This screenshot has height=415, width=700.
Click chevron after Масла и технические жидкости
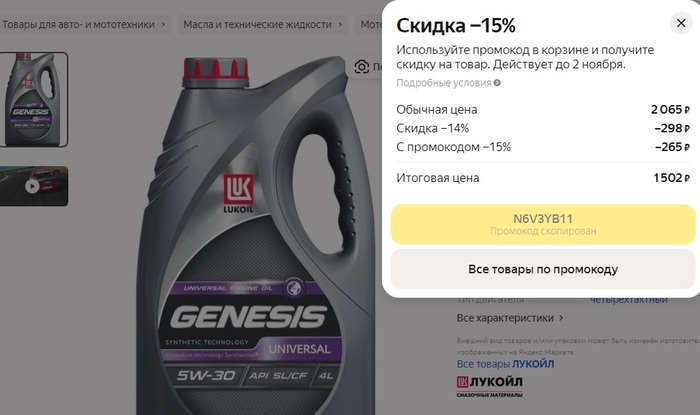pos(340,25)
